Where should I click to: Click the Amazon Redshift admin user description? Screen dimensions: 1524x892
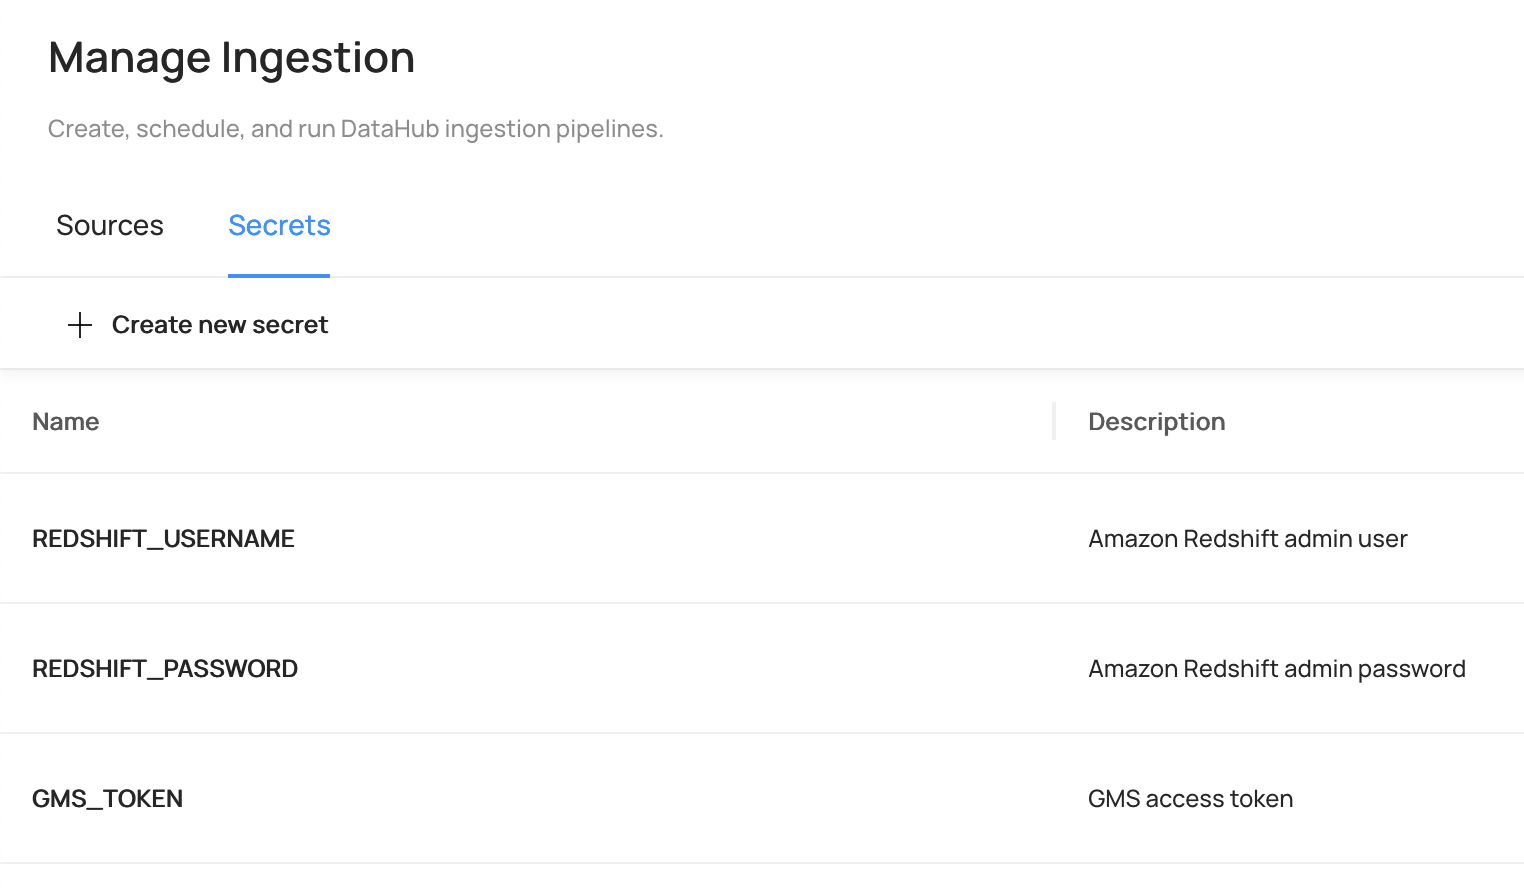tap(1247, 539)
